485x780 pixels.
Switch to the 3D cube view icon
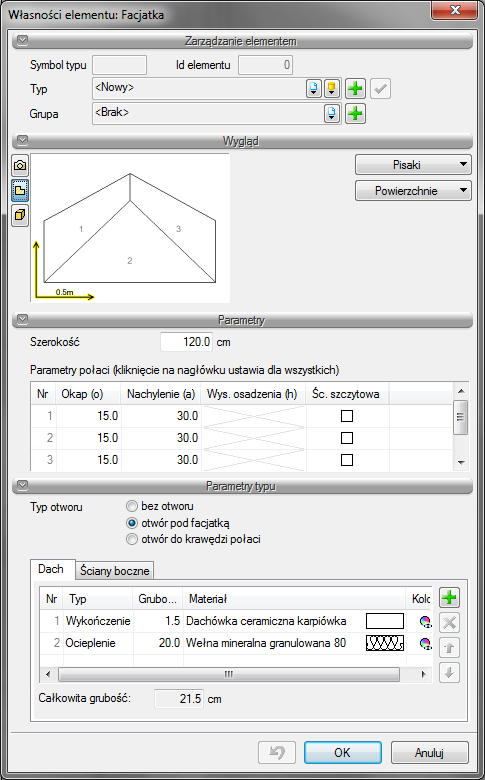pyautogui.click(x=20, y=215)
